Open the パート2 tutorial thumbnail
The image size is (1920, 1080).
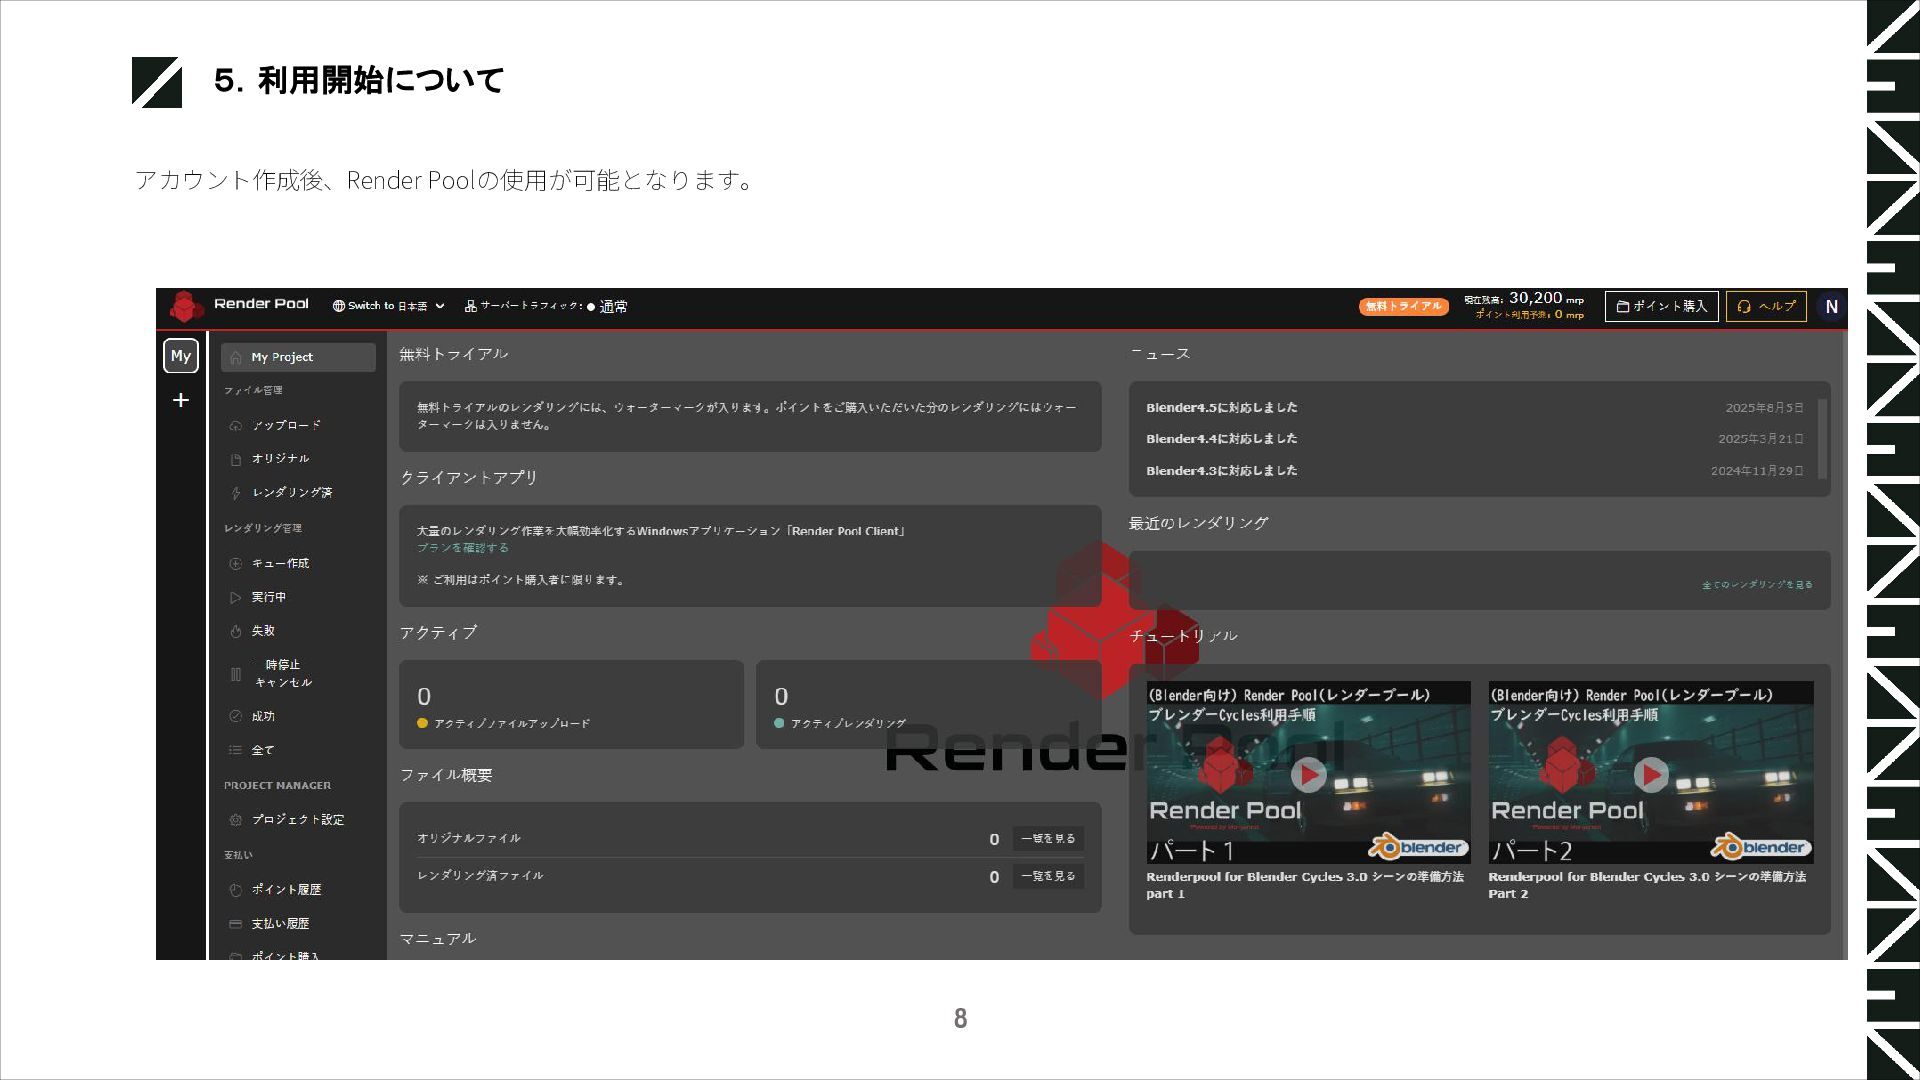tap(1650, 774)
